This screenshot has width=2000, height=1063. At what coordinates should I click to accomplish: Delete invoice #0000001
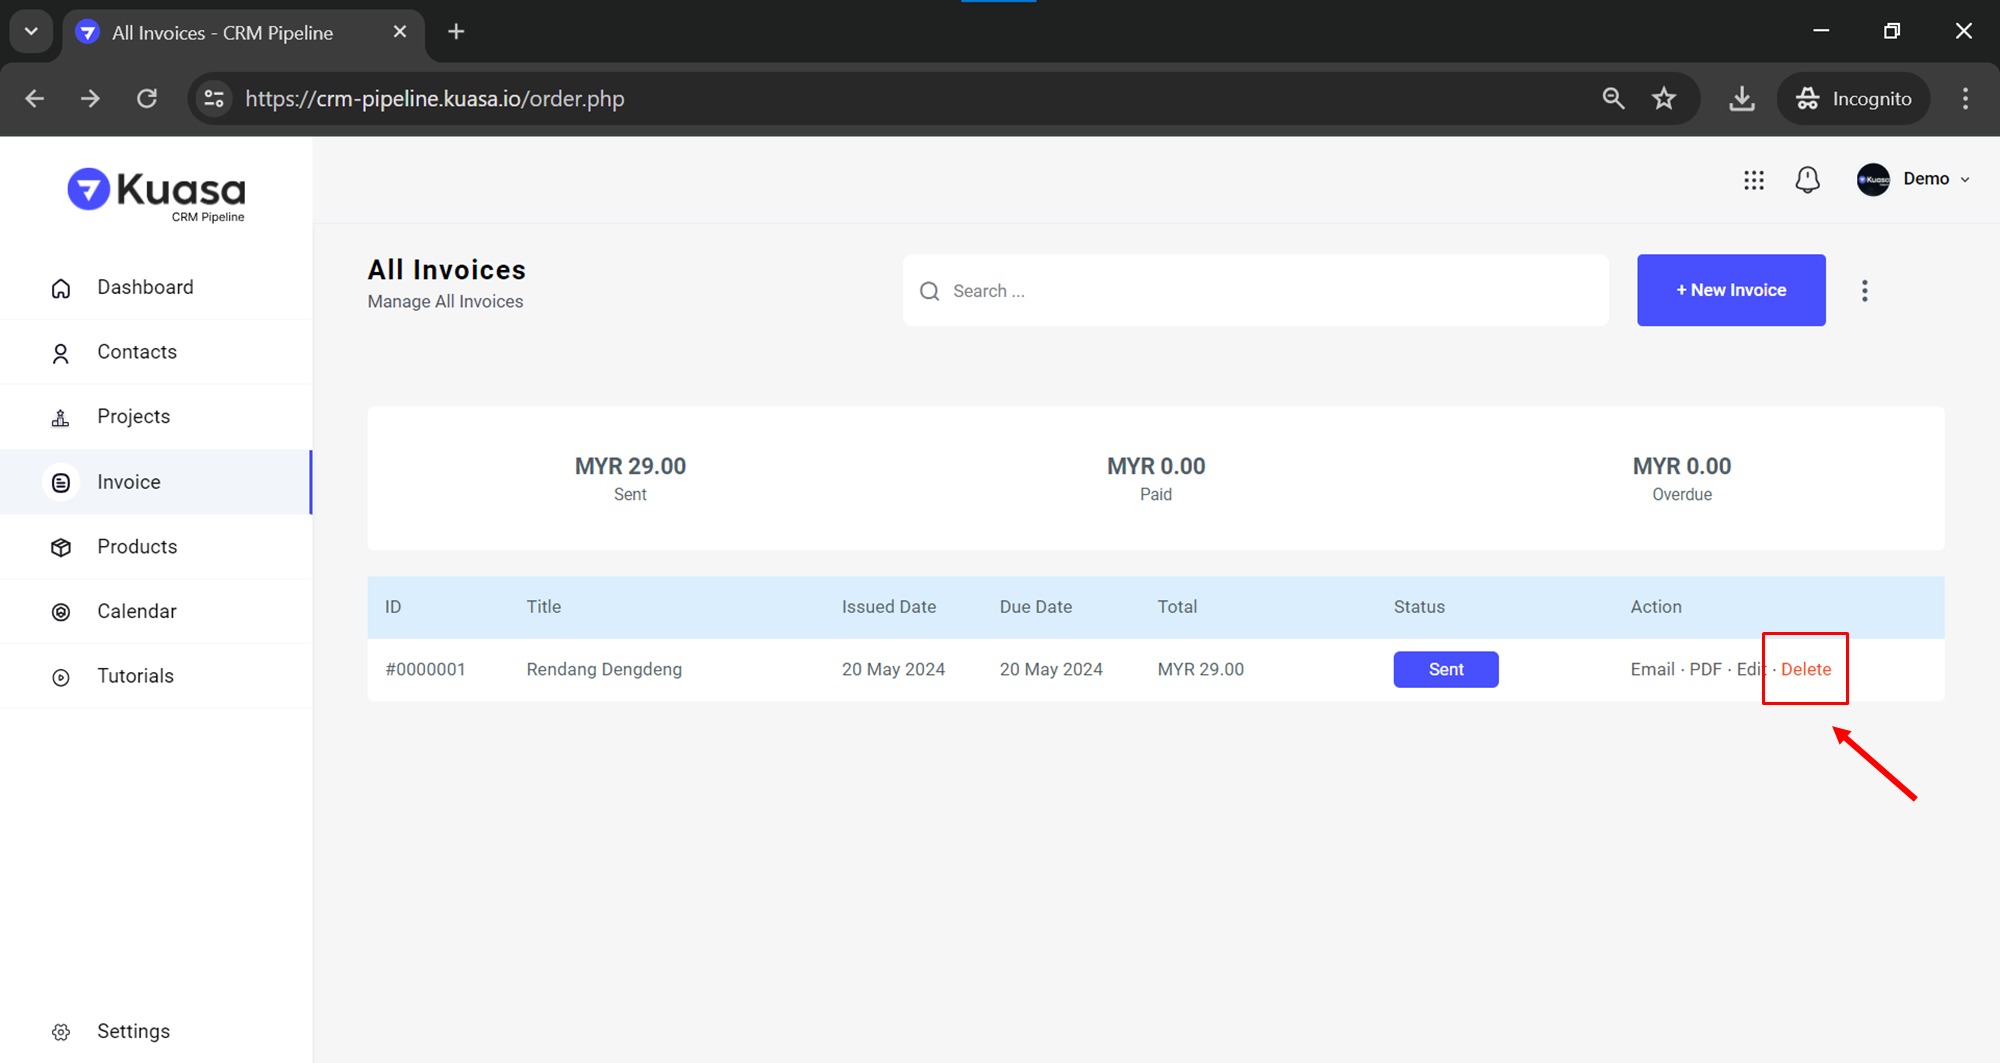(1805, 670)
